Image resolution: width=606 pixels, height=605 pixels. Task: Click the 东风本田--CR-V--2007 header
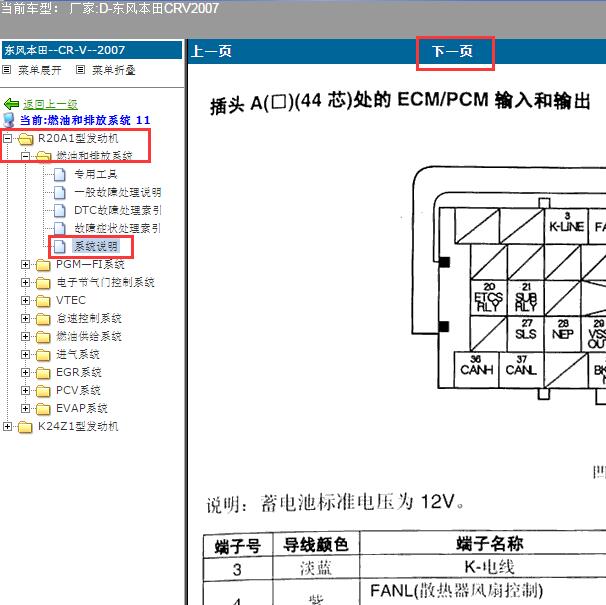coord(92,50)
